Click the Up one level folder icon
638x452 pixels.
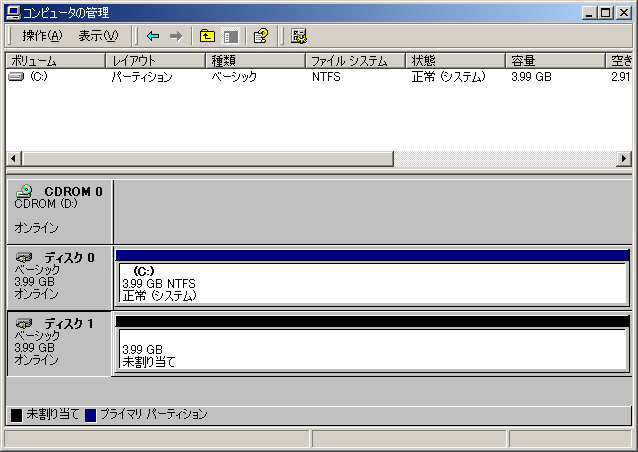pos(207,36)
